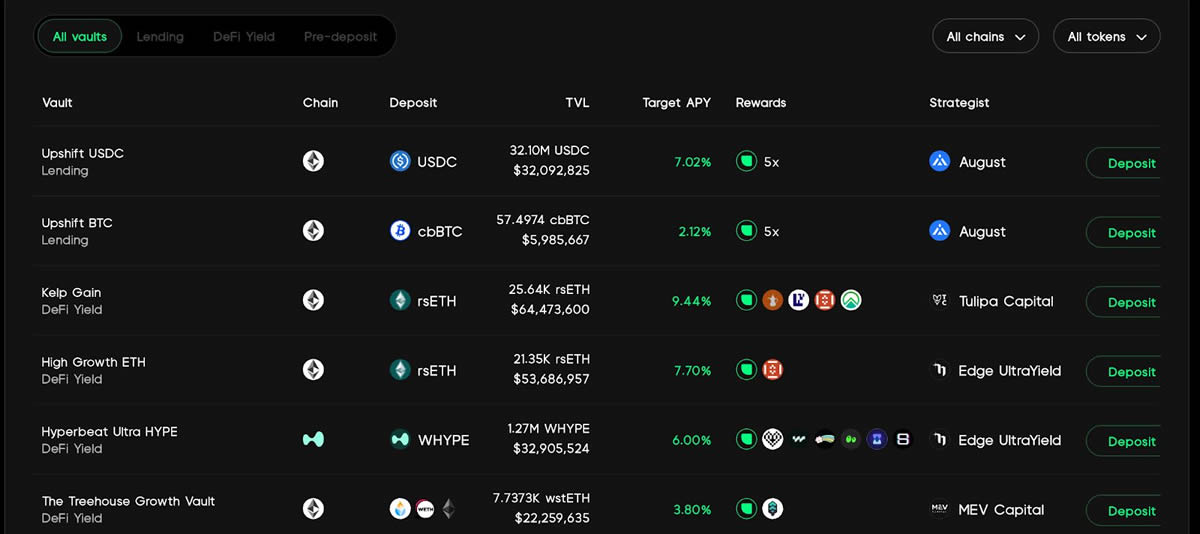
Task: Click the cbBTC token icon
Action: click(400, 231)
